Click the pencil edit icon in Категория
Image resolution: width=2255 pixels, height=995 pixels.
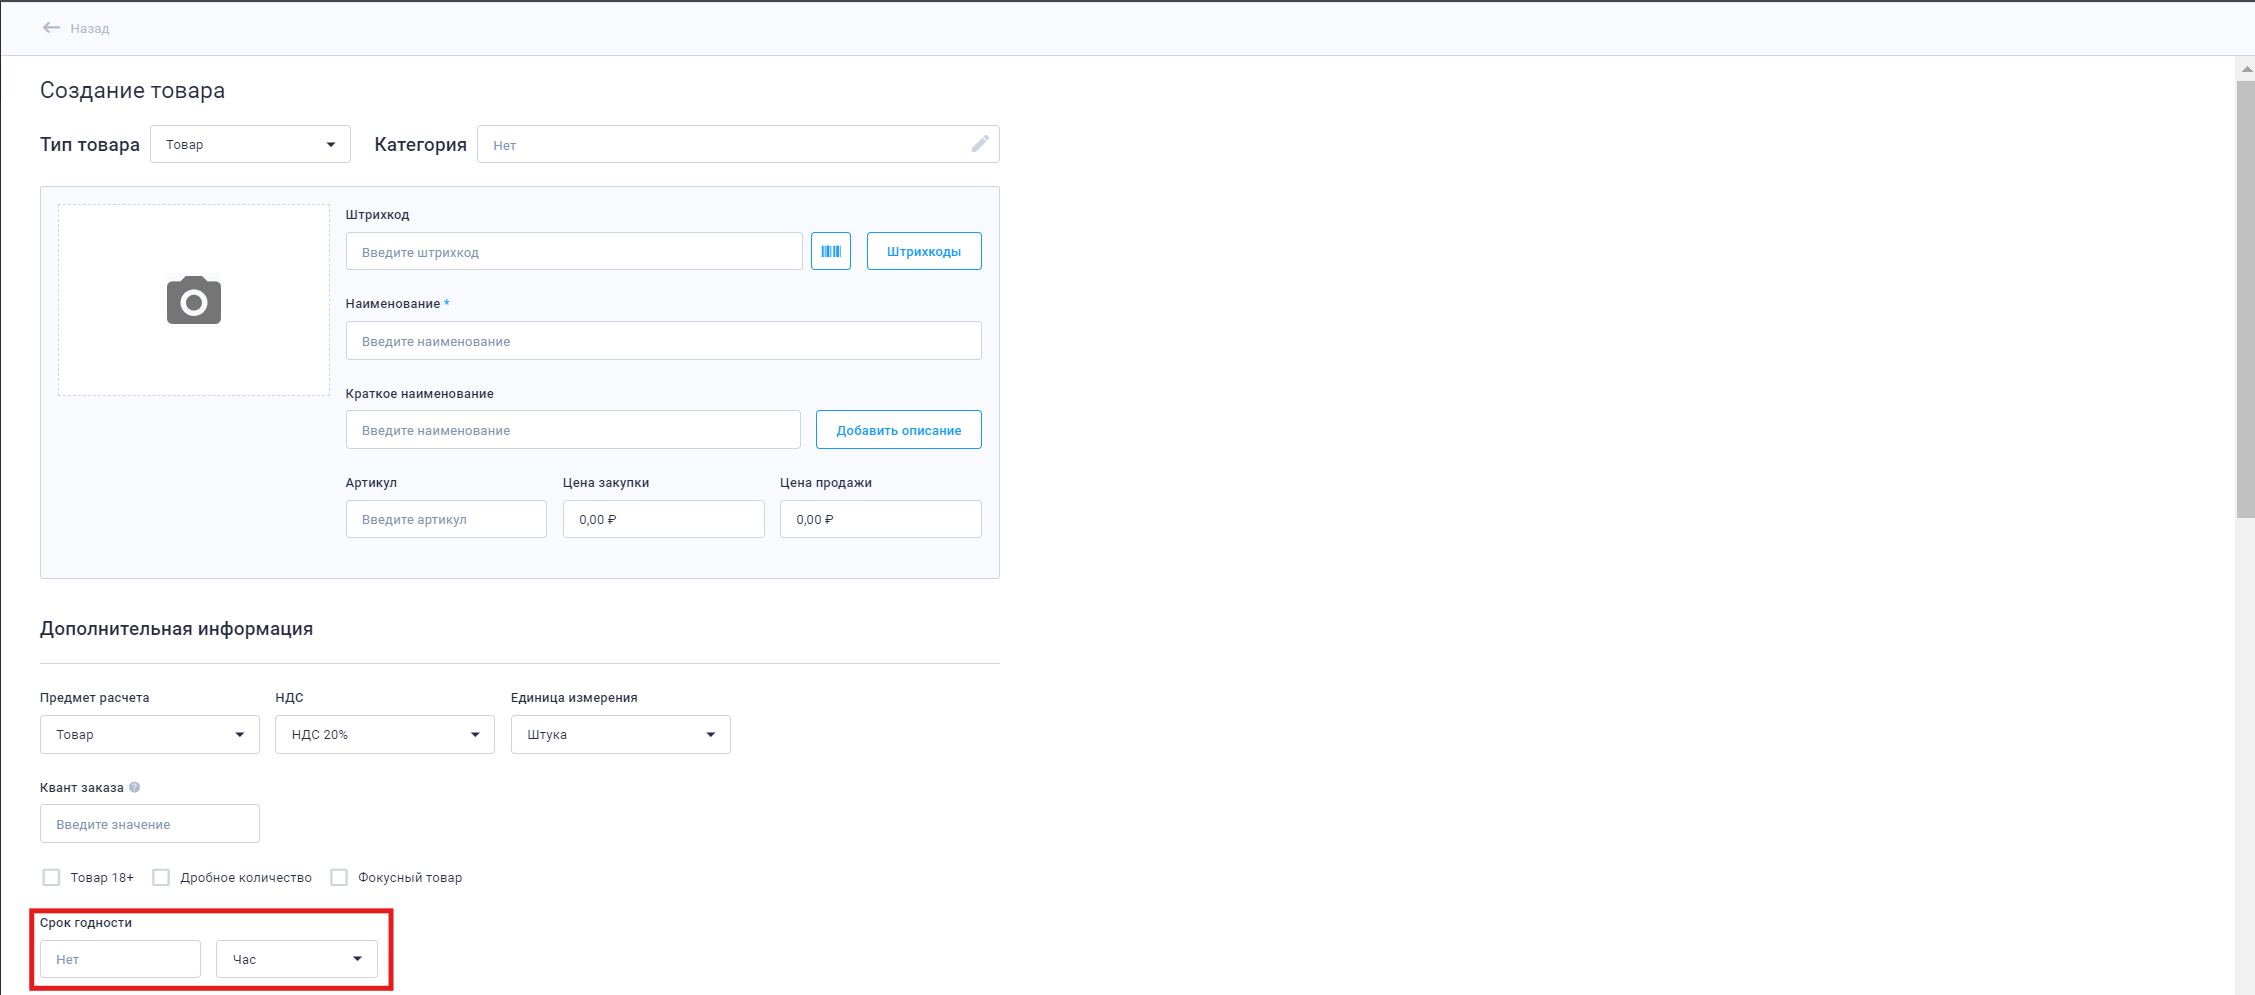pos(980,144)
